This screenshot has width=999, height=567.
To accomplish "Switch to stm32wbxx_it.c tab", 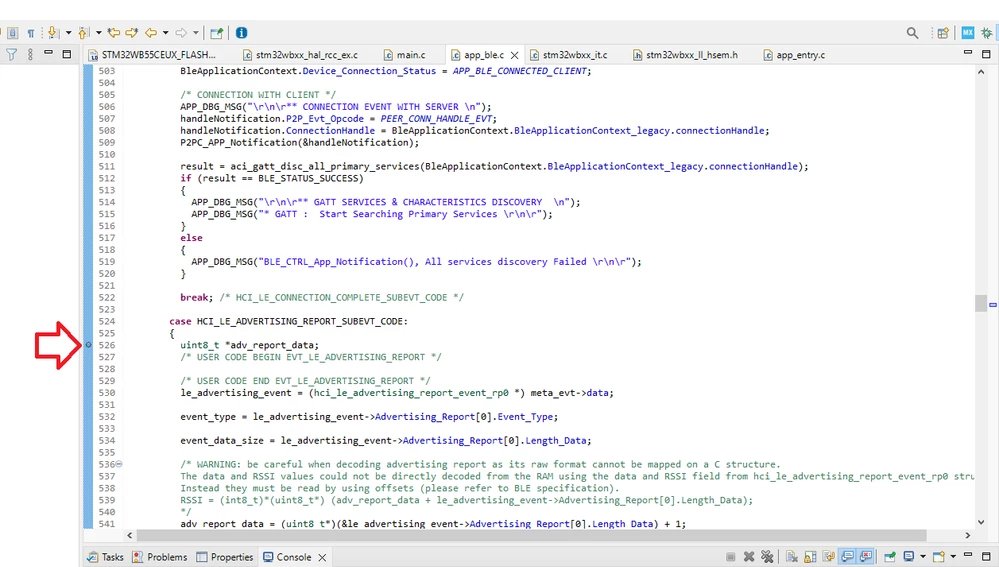I will point(569,55).
